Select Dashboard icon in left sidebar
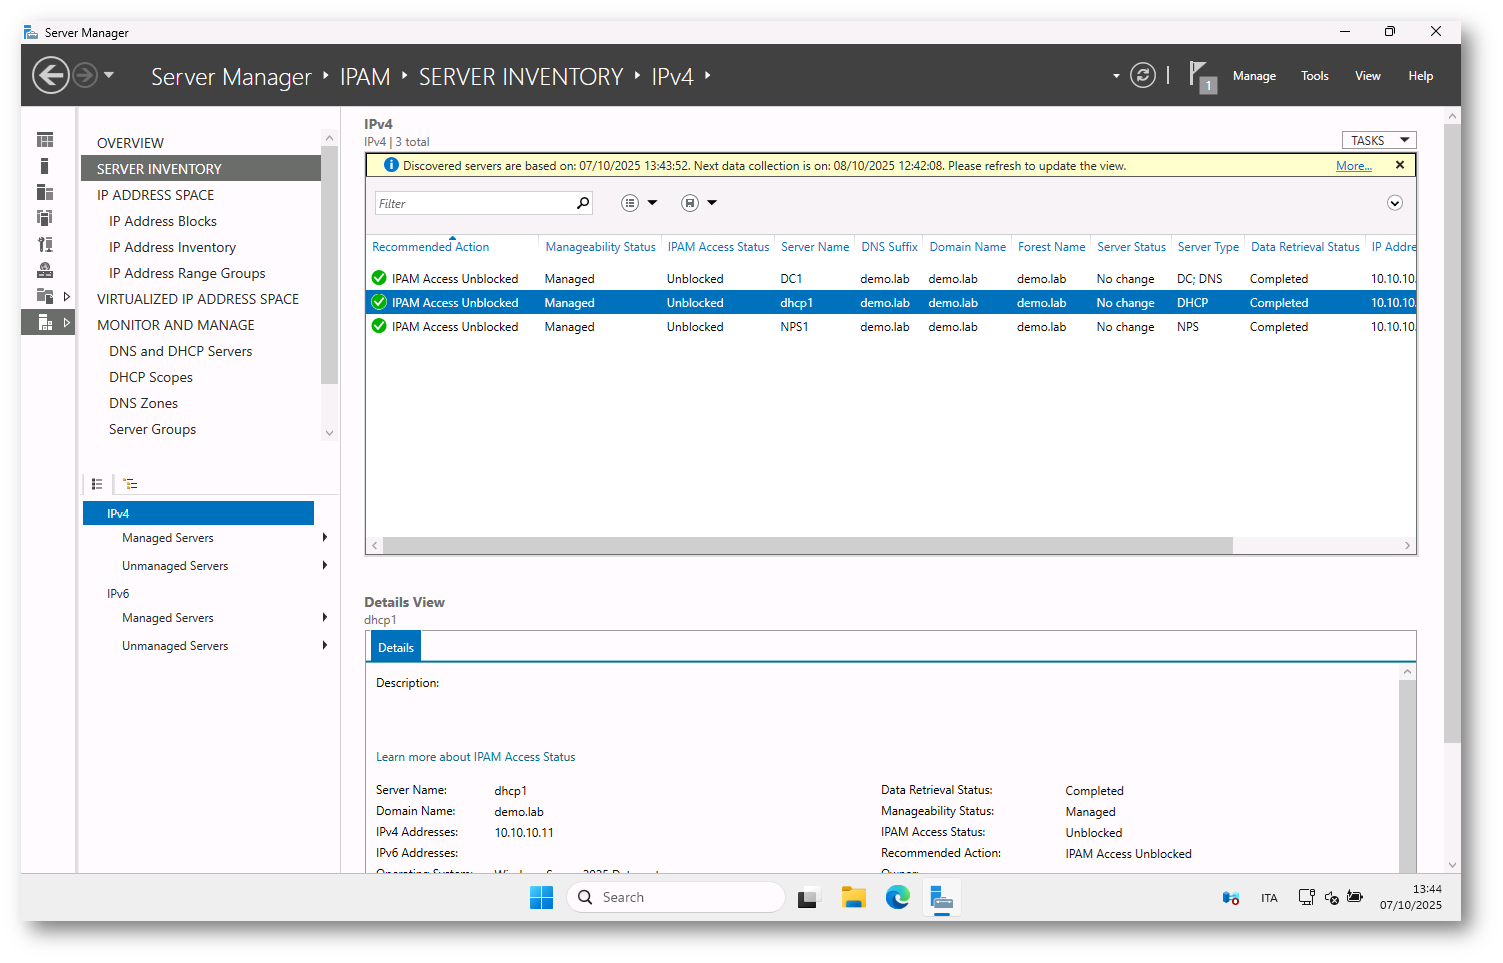The image size is (1503, 963). click(x=45, y=140)
